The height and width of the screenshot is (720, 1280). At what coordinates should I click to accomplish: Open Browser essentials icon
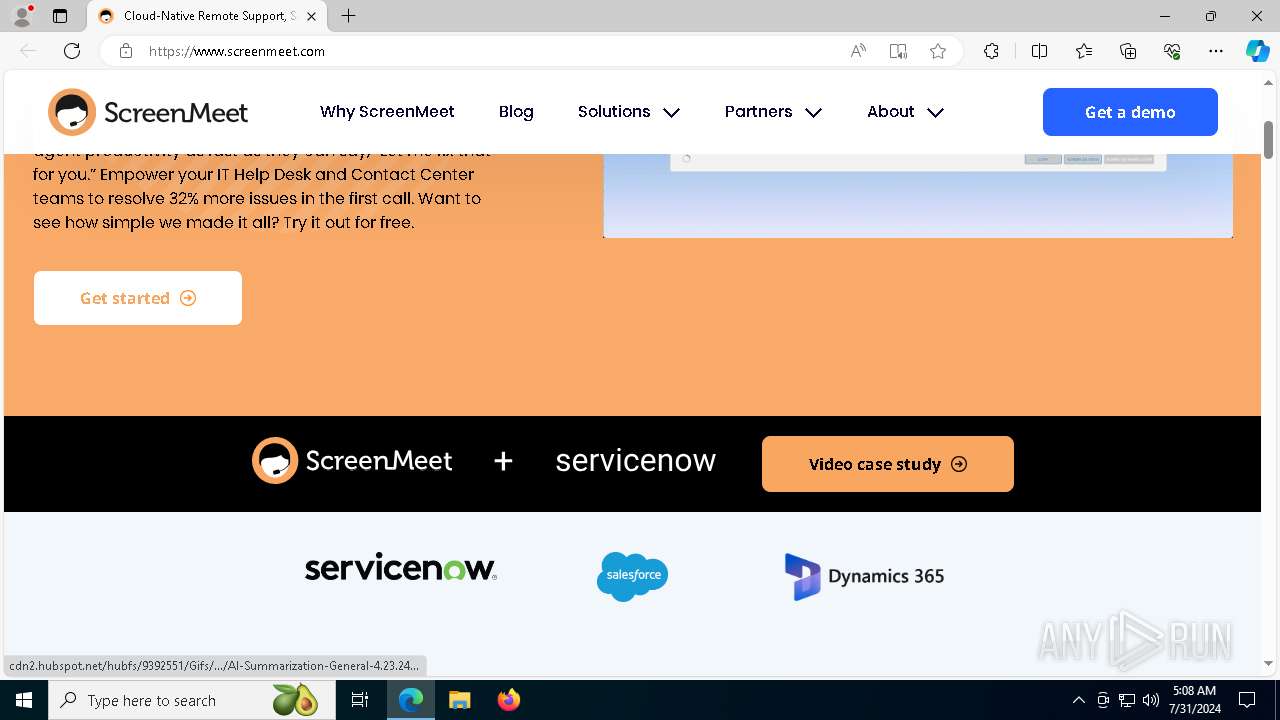[1172, 51]
